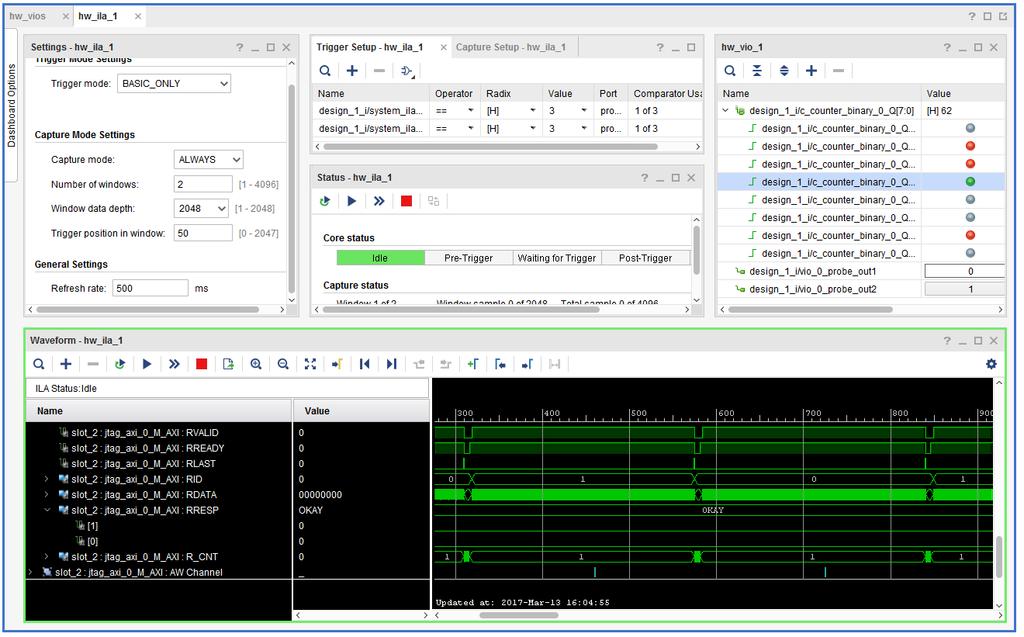Open Settings - hw_ila_1 panel help
Image resolution: width=1024 pixels, height=637 pixels.
point(240,47)
